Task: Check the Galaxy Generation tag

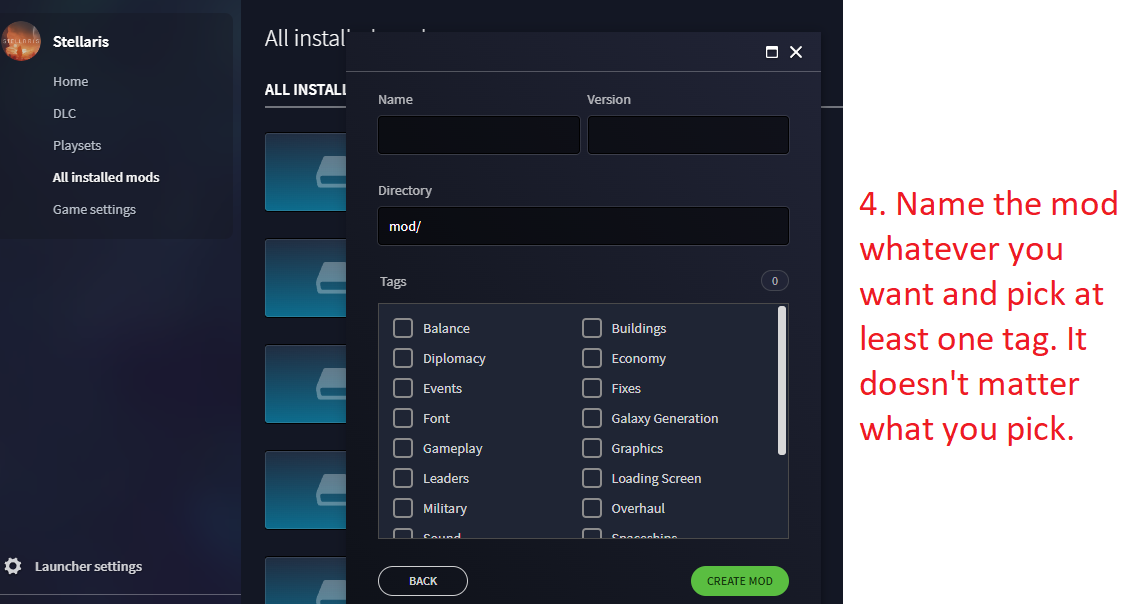Action: [591, 418]
